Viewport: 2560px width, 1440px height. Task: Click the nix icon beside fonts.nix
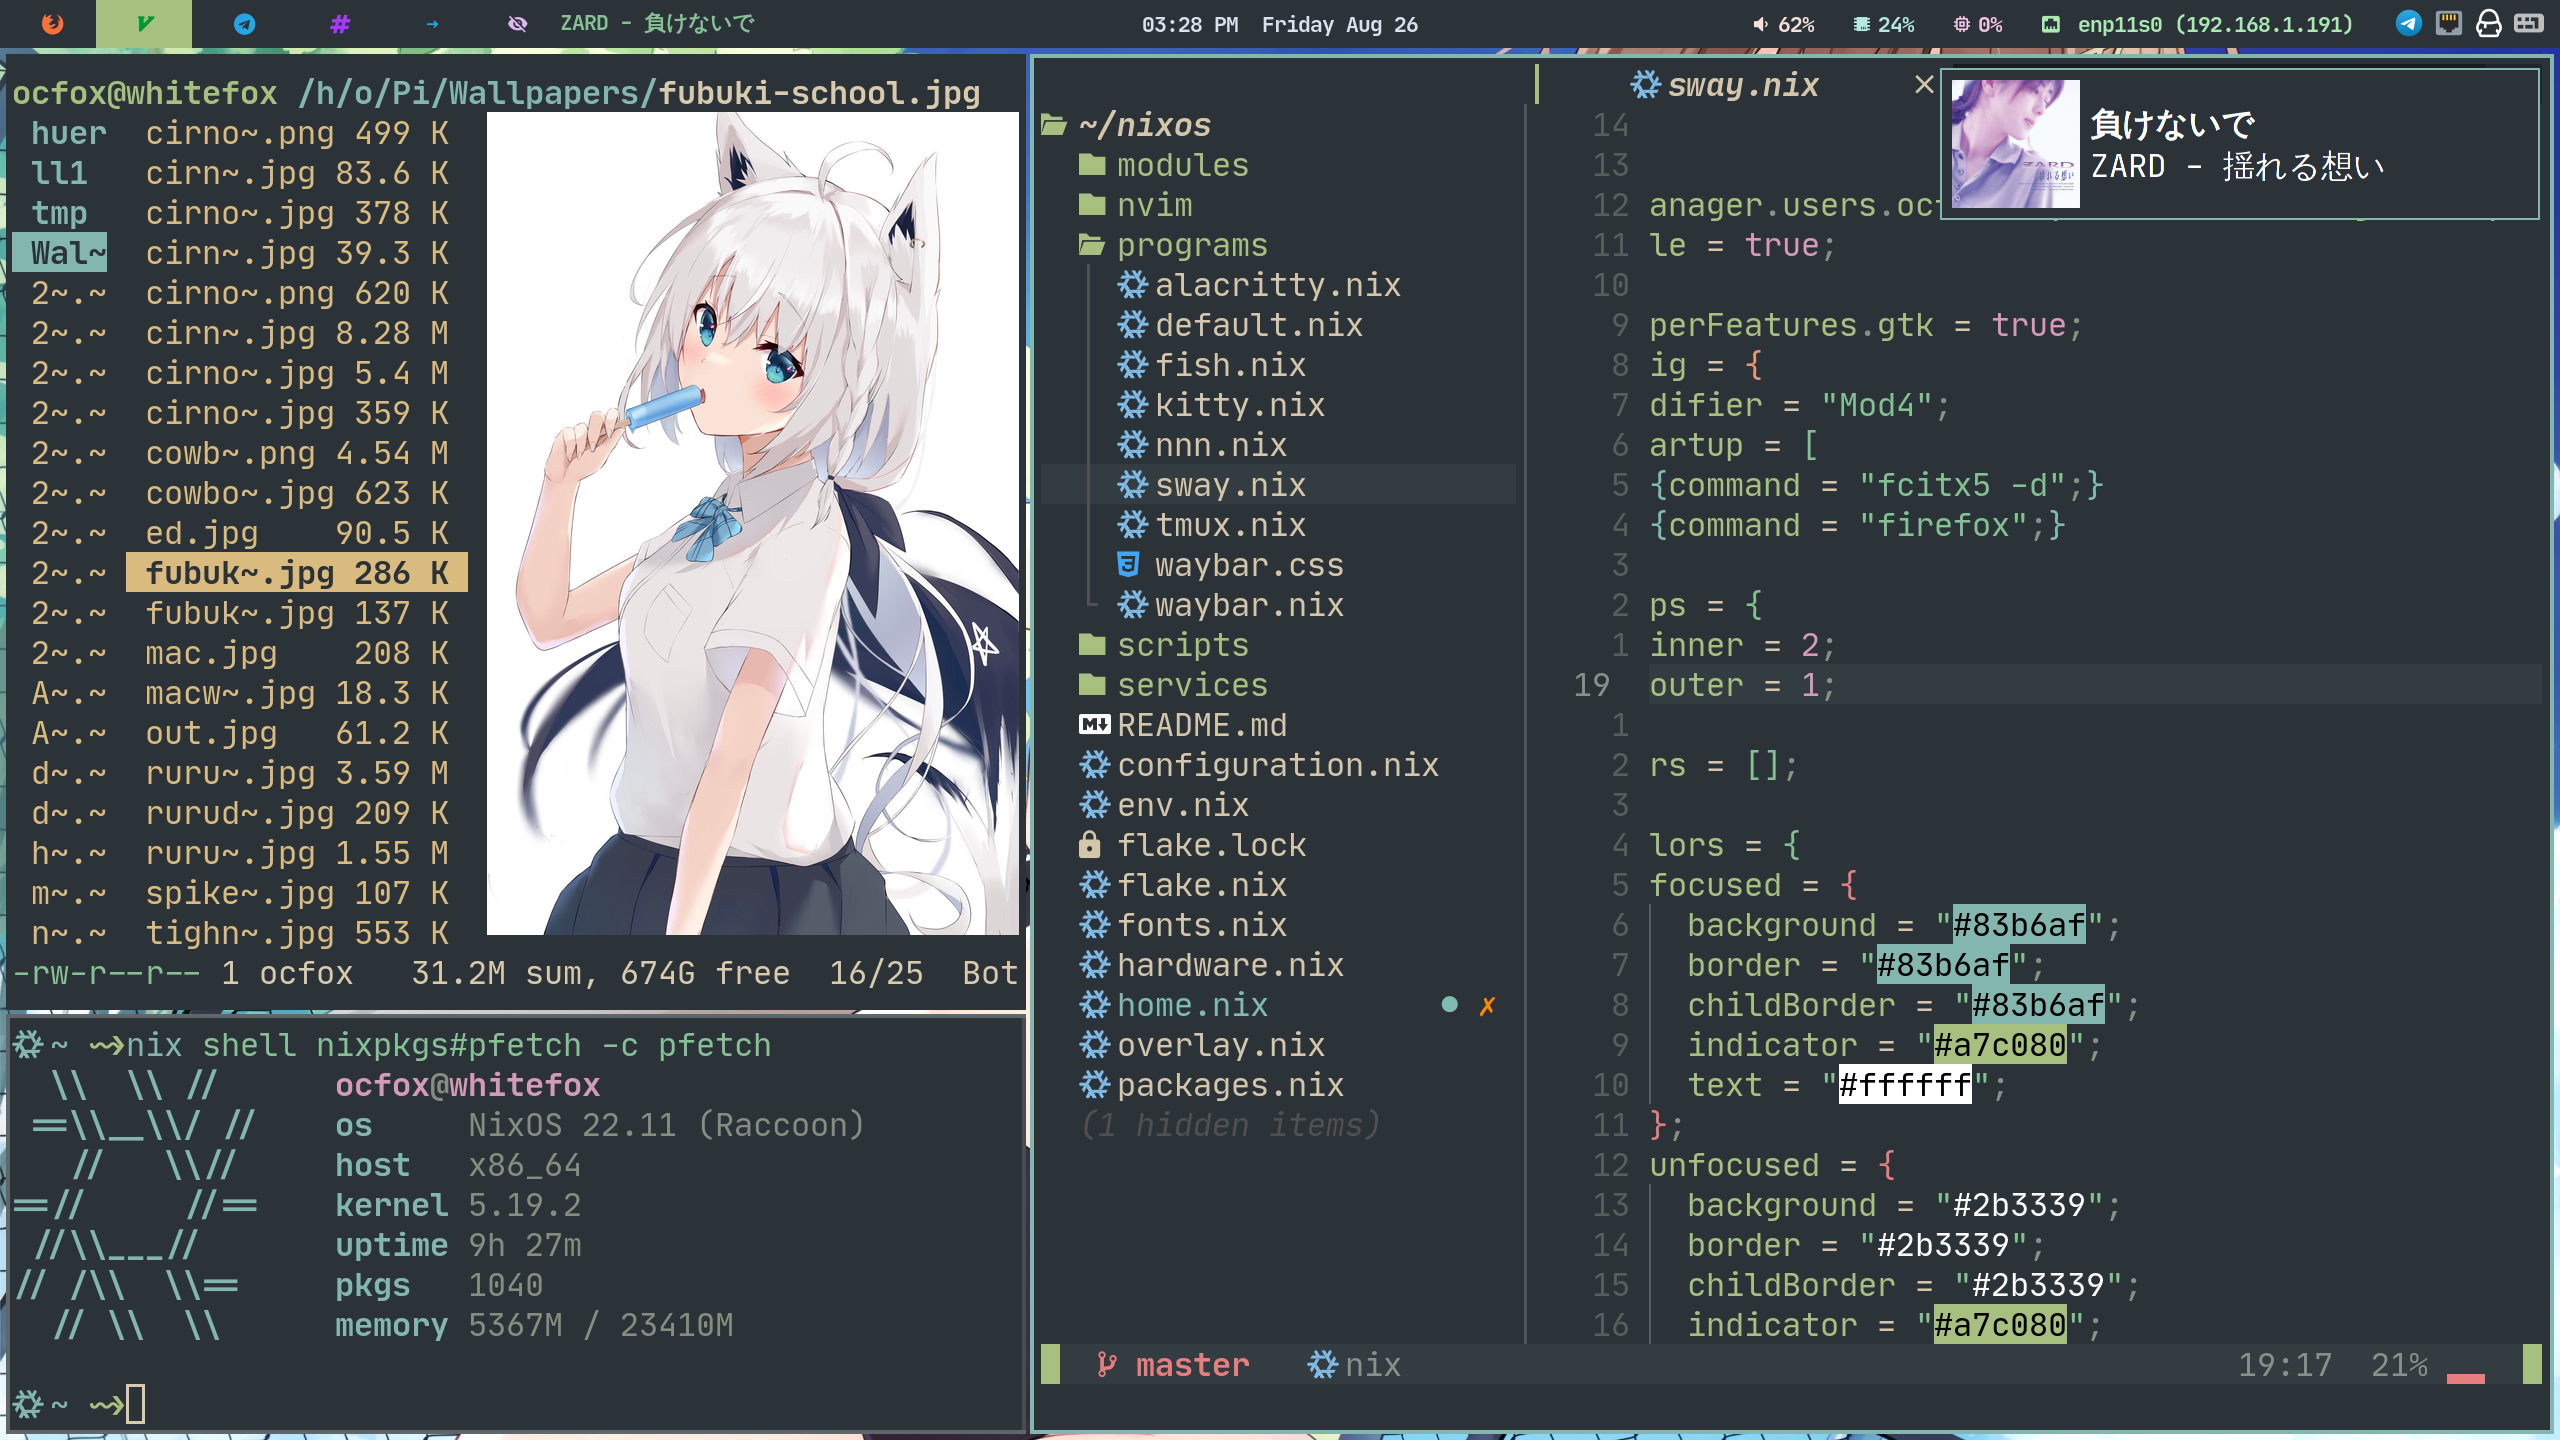pyautogui.click(x=1094, y=925)
